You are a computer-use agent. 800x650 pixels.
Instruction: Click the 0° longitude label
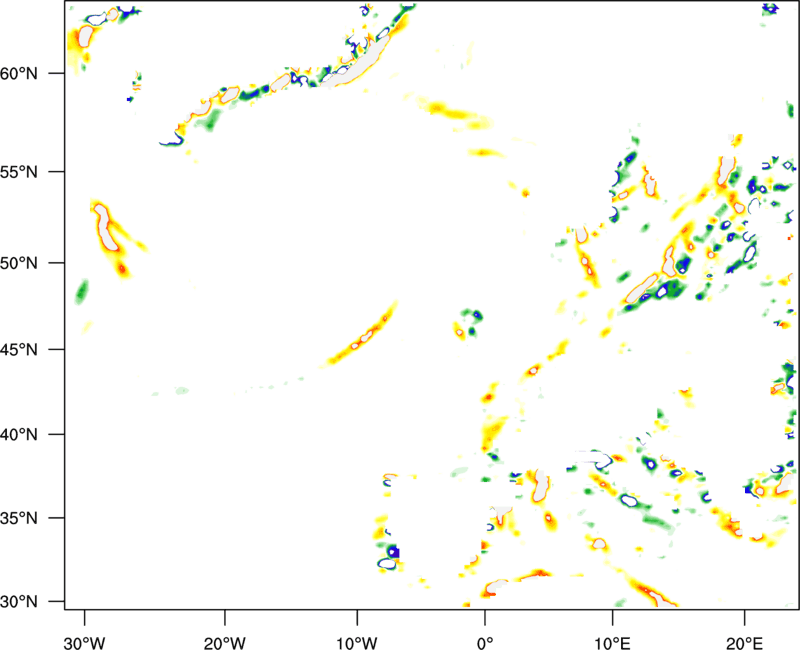(x=485, y=643)
